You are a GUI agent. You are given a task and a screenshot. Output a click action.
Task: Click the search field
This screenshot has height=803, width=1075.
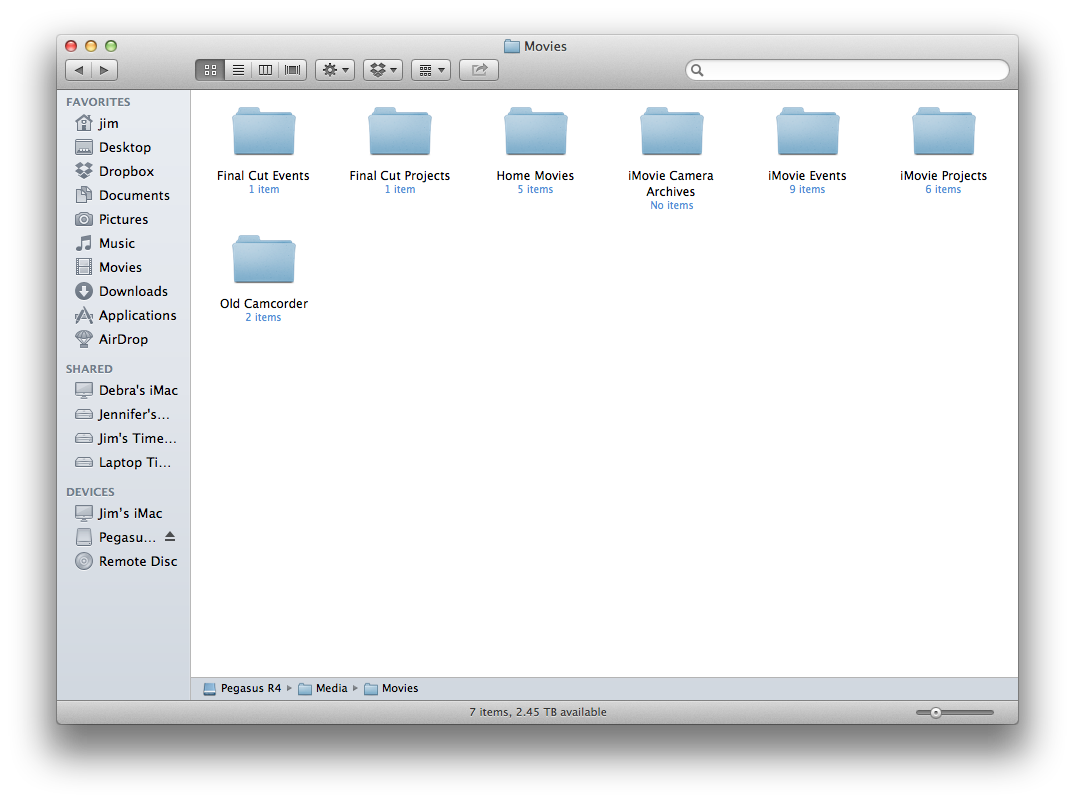coord(847,70)
